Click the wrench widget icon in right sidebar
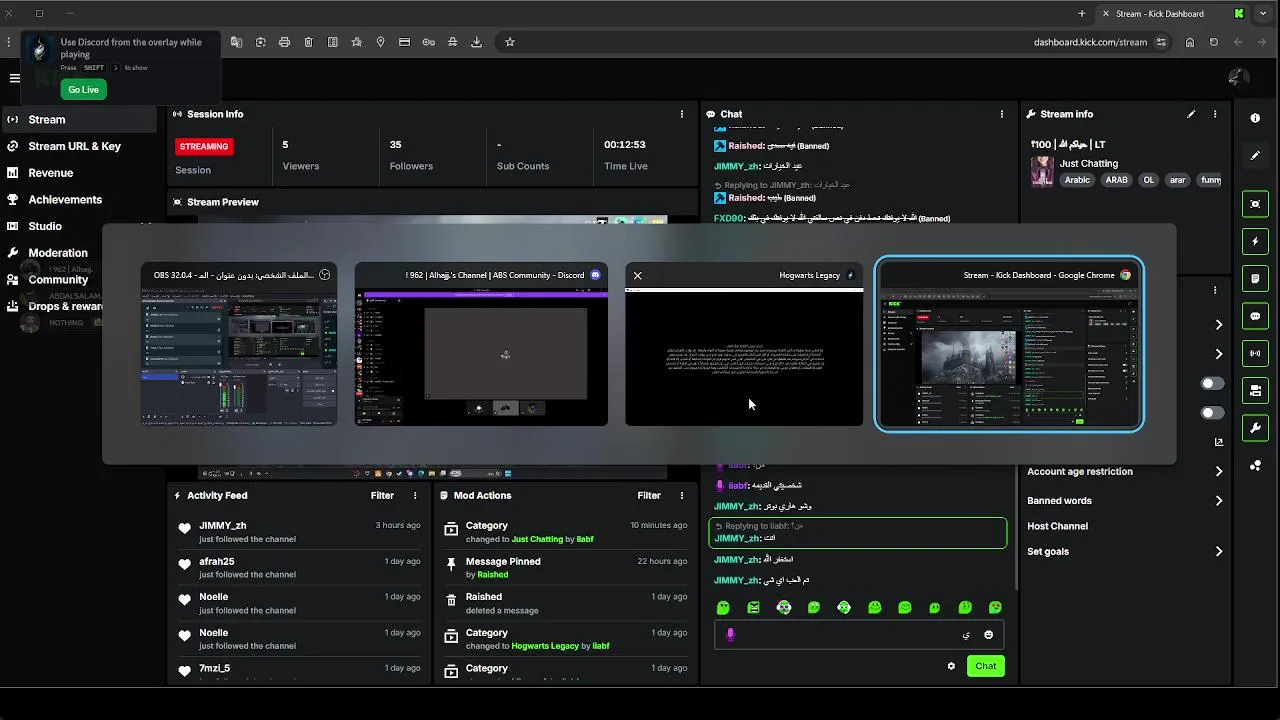This screenshot has height=720, width=1280. click(x=1255, y=428)
